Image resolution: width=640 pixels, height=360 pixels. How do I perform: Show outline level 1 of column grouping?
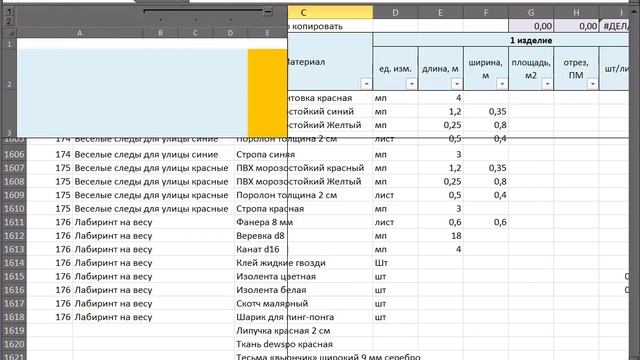(9, 12)
